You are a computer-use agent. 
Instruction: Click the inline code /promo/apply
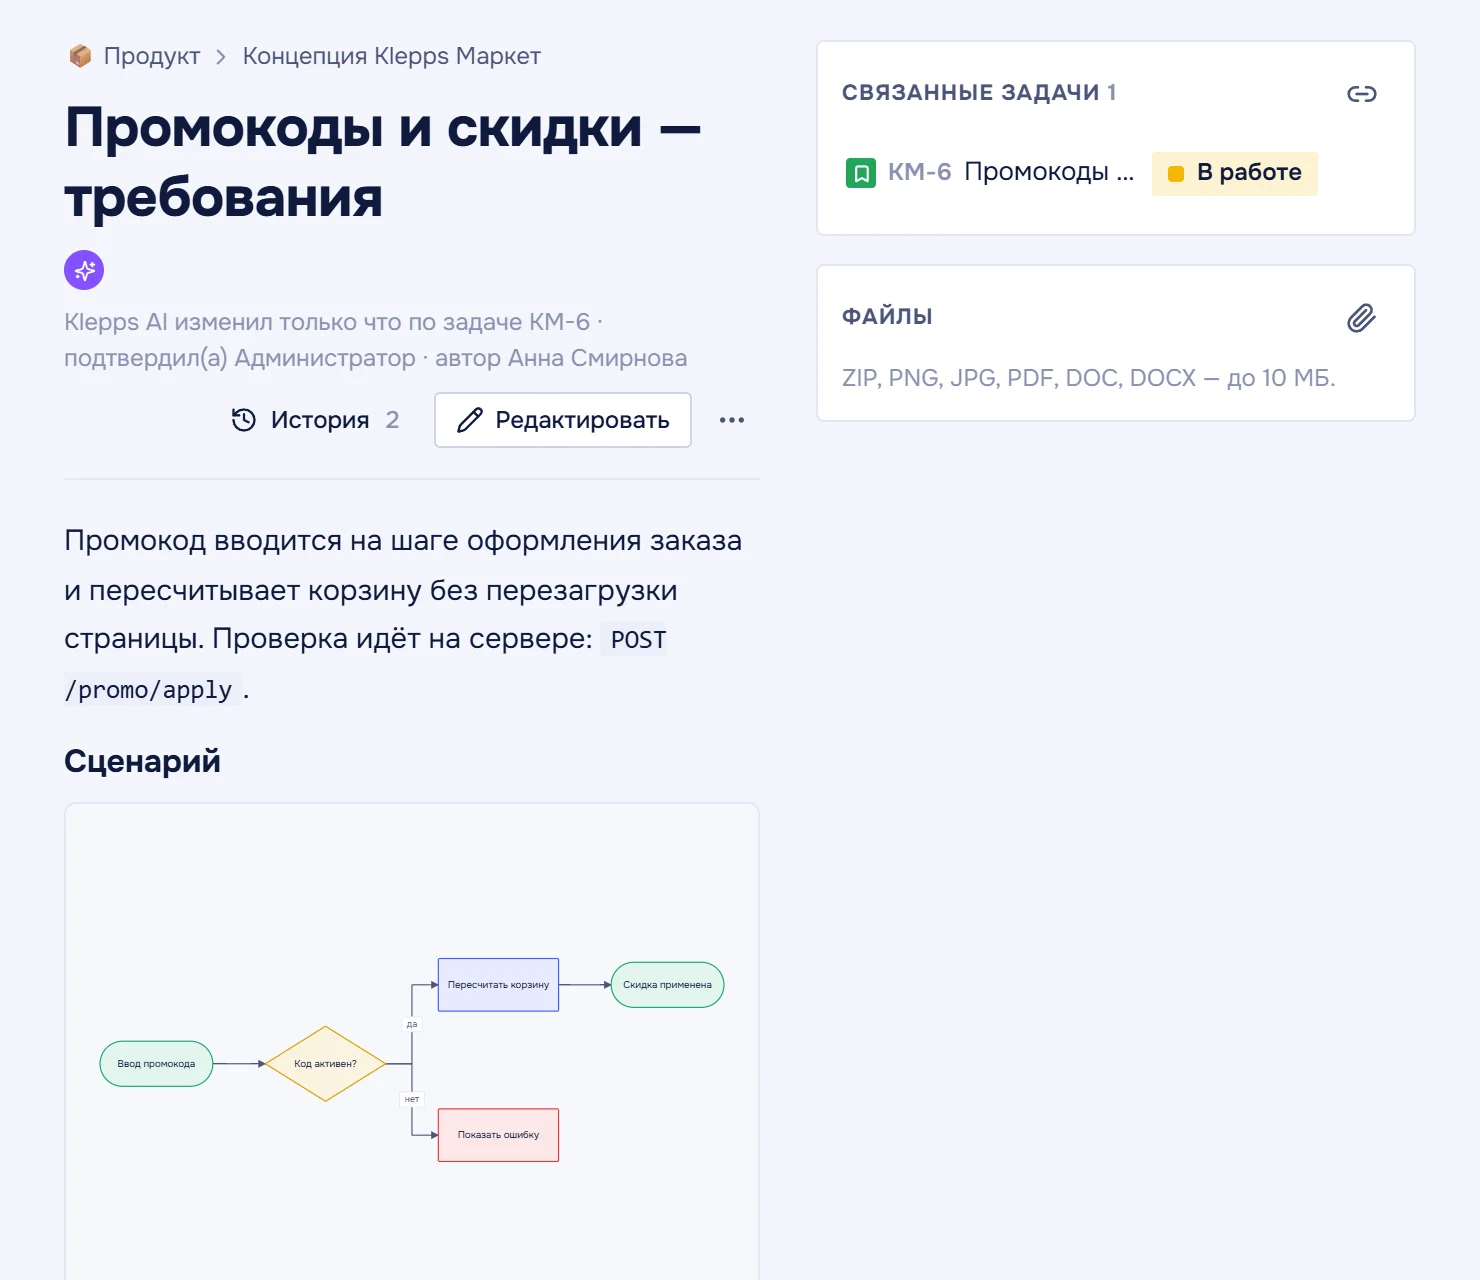[148, 690]
